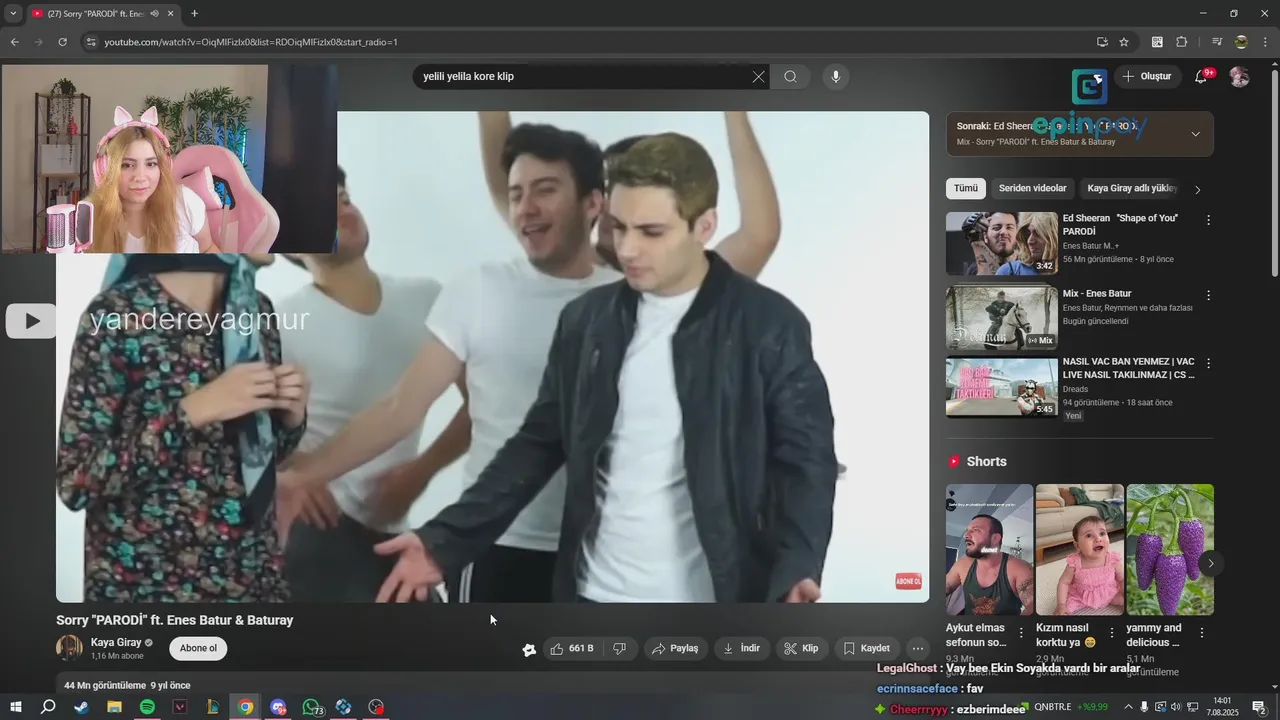
Task: Dislike the video with thumbs-down
Action: [619, 649]
